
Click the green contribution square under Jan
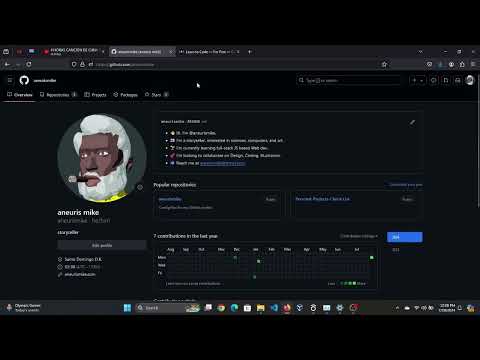[259, 261]
